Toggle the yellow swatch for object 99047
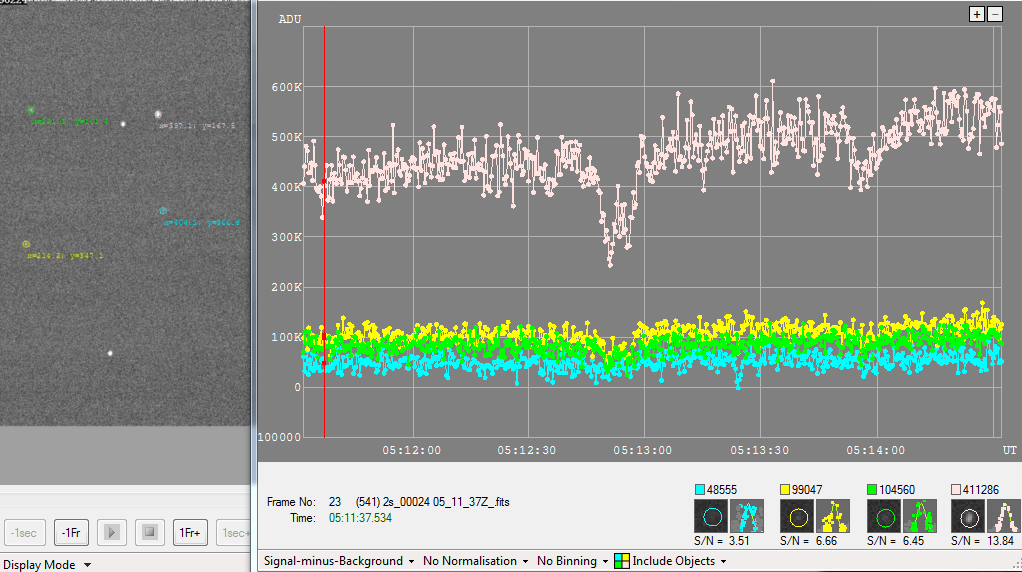This screenshot has width=1022, height=572. [x=786, y=490]
